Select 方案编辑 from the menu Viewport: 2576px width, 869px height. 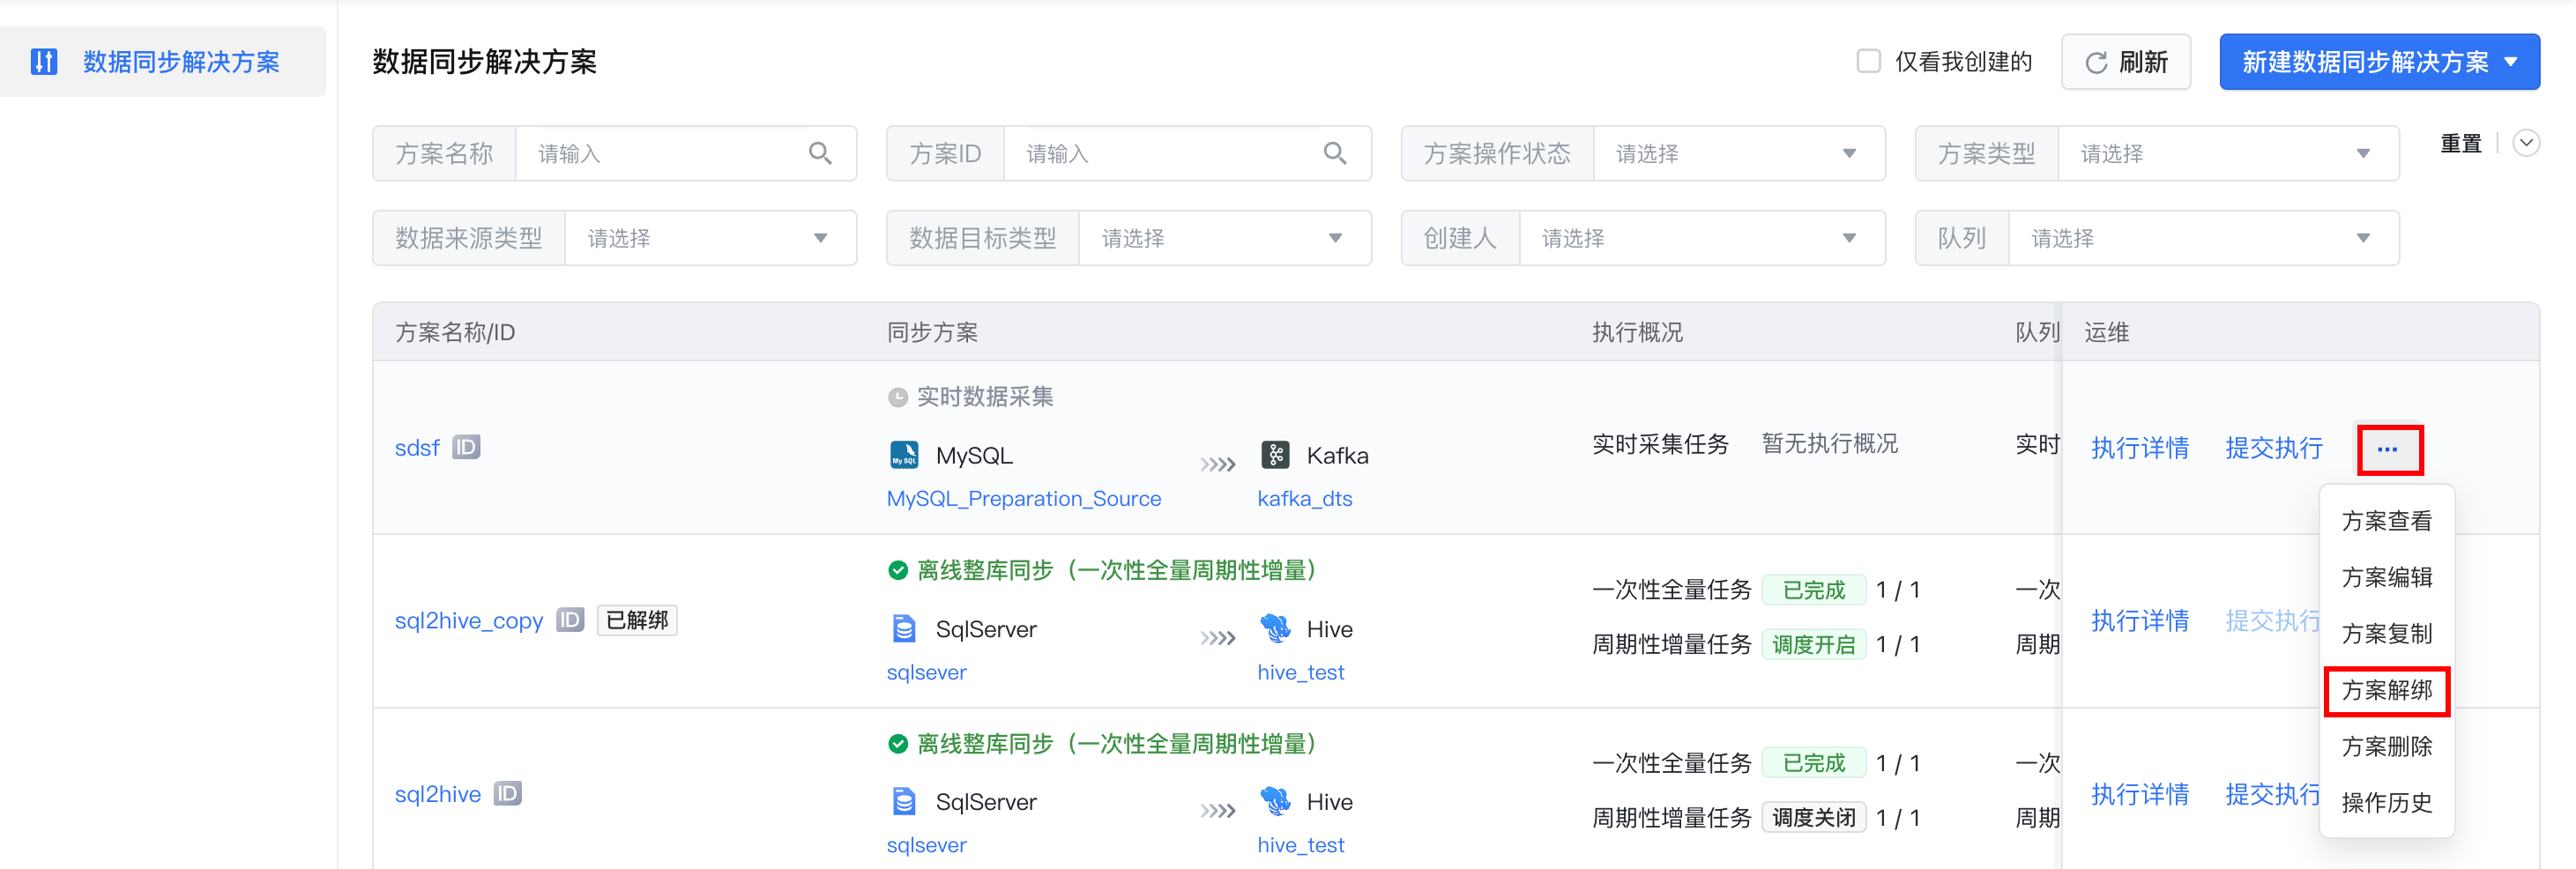pyautogui.click(x=2387, y=577)
